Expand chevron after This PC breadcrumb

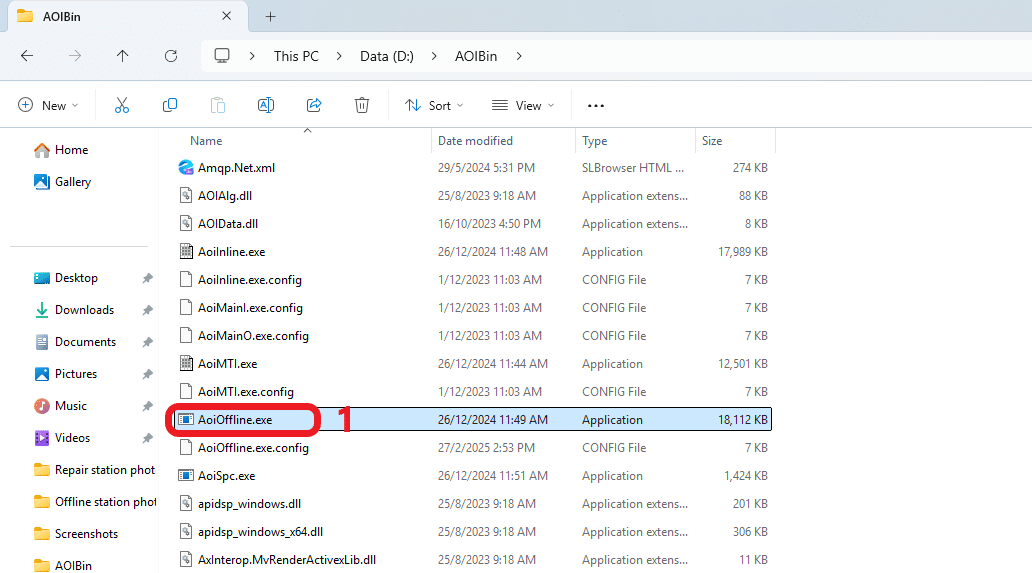(339, 56)
